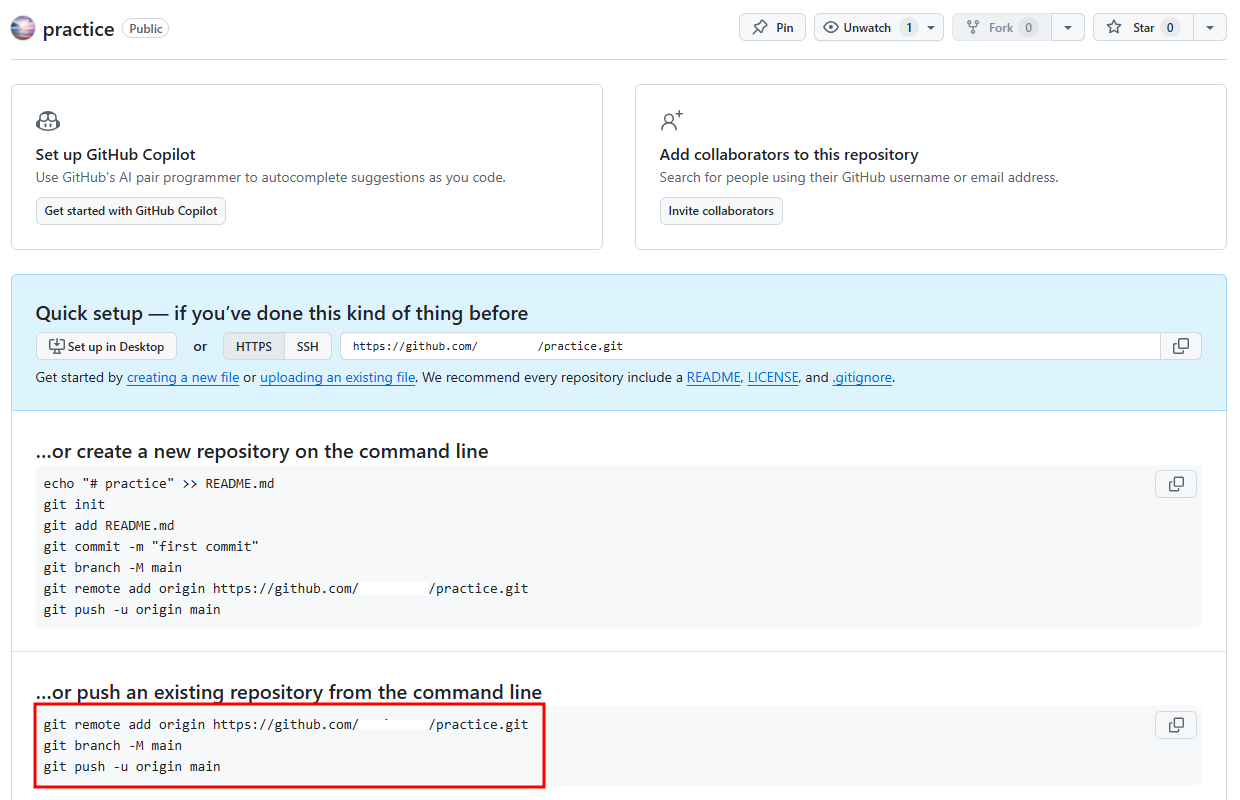1240x800 pixels.
Task: Click the 'Set up GitHub Copilot' heading
Action: pyautogui.click(x=116, y=155)
